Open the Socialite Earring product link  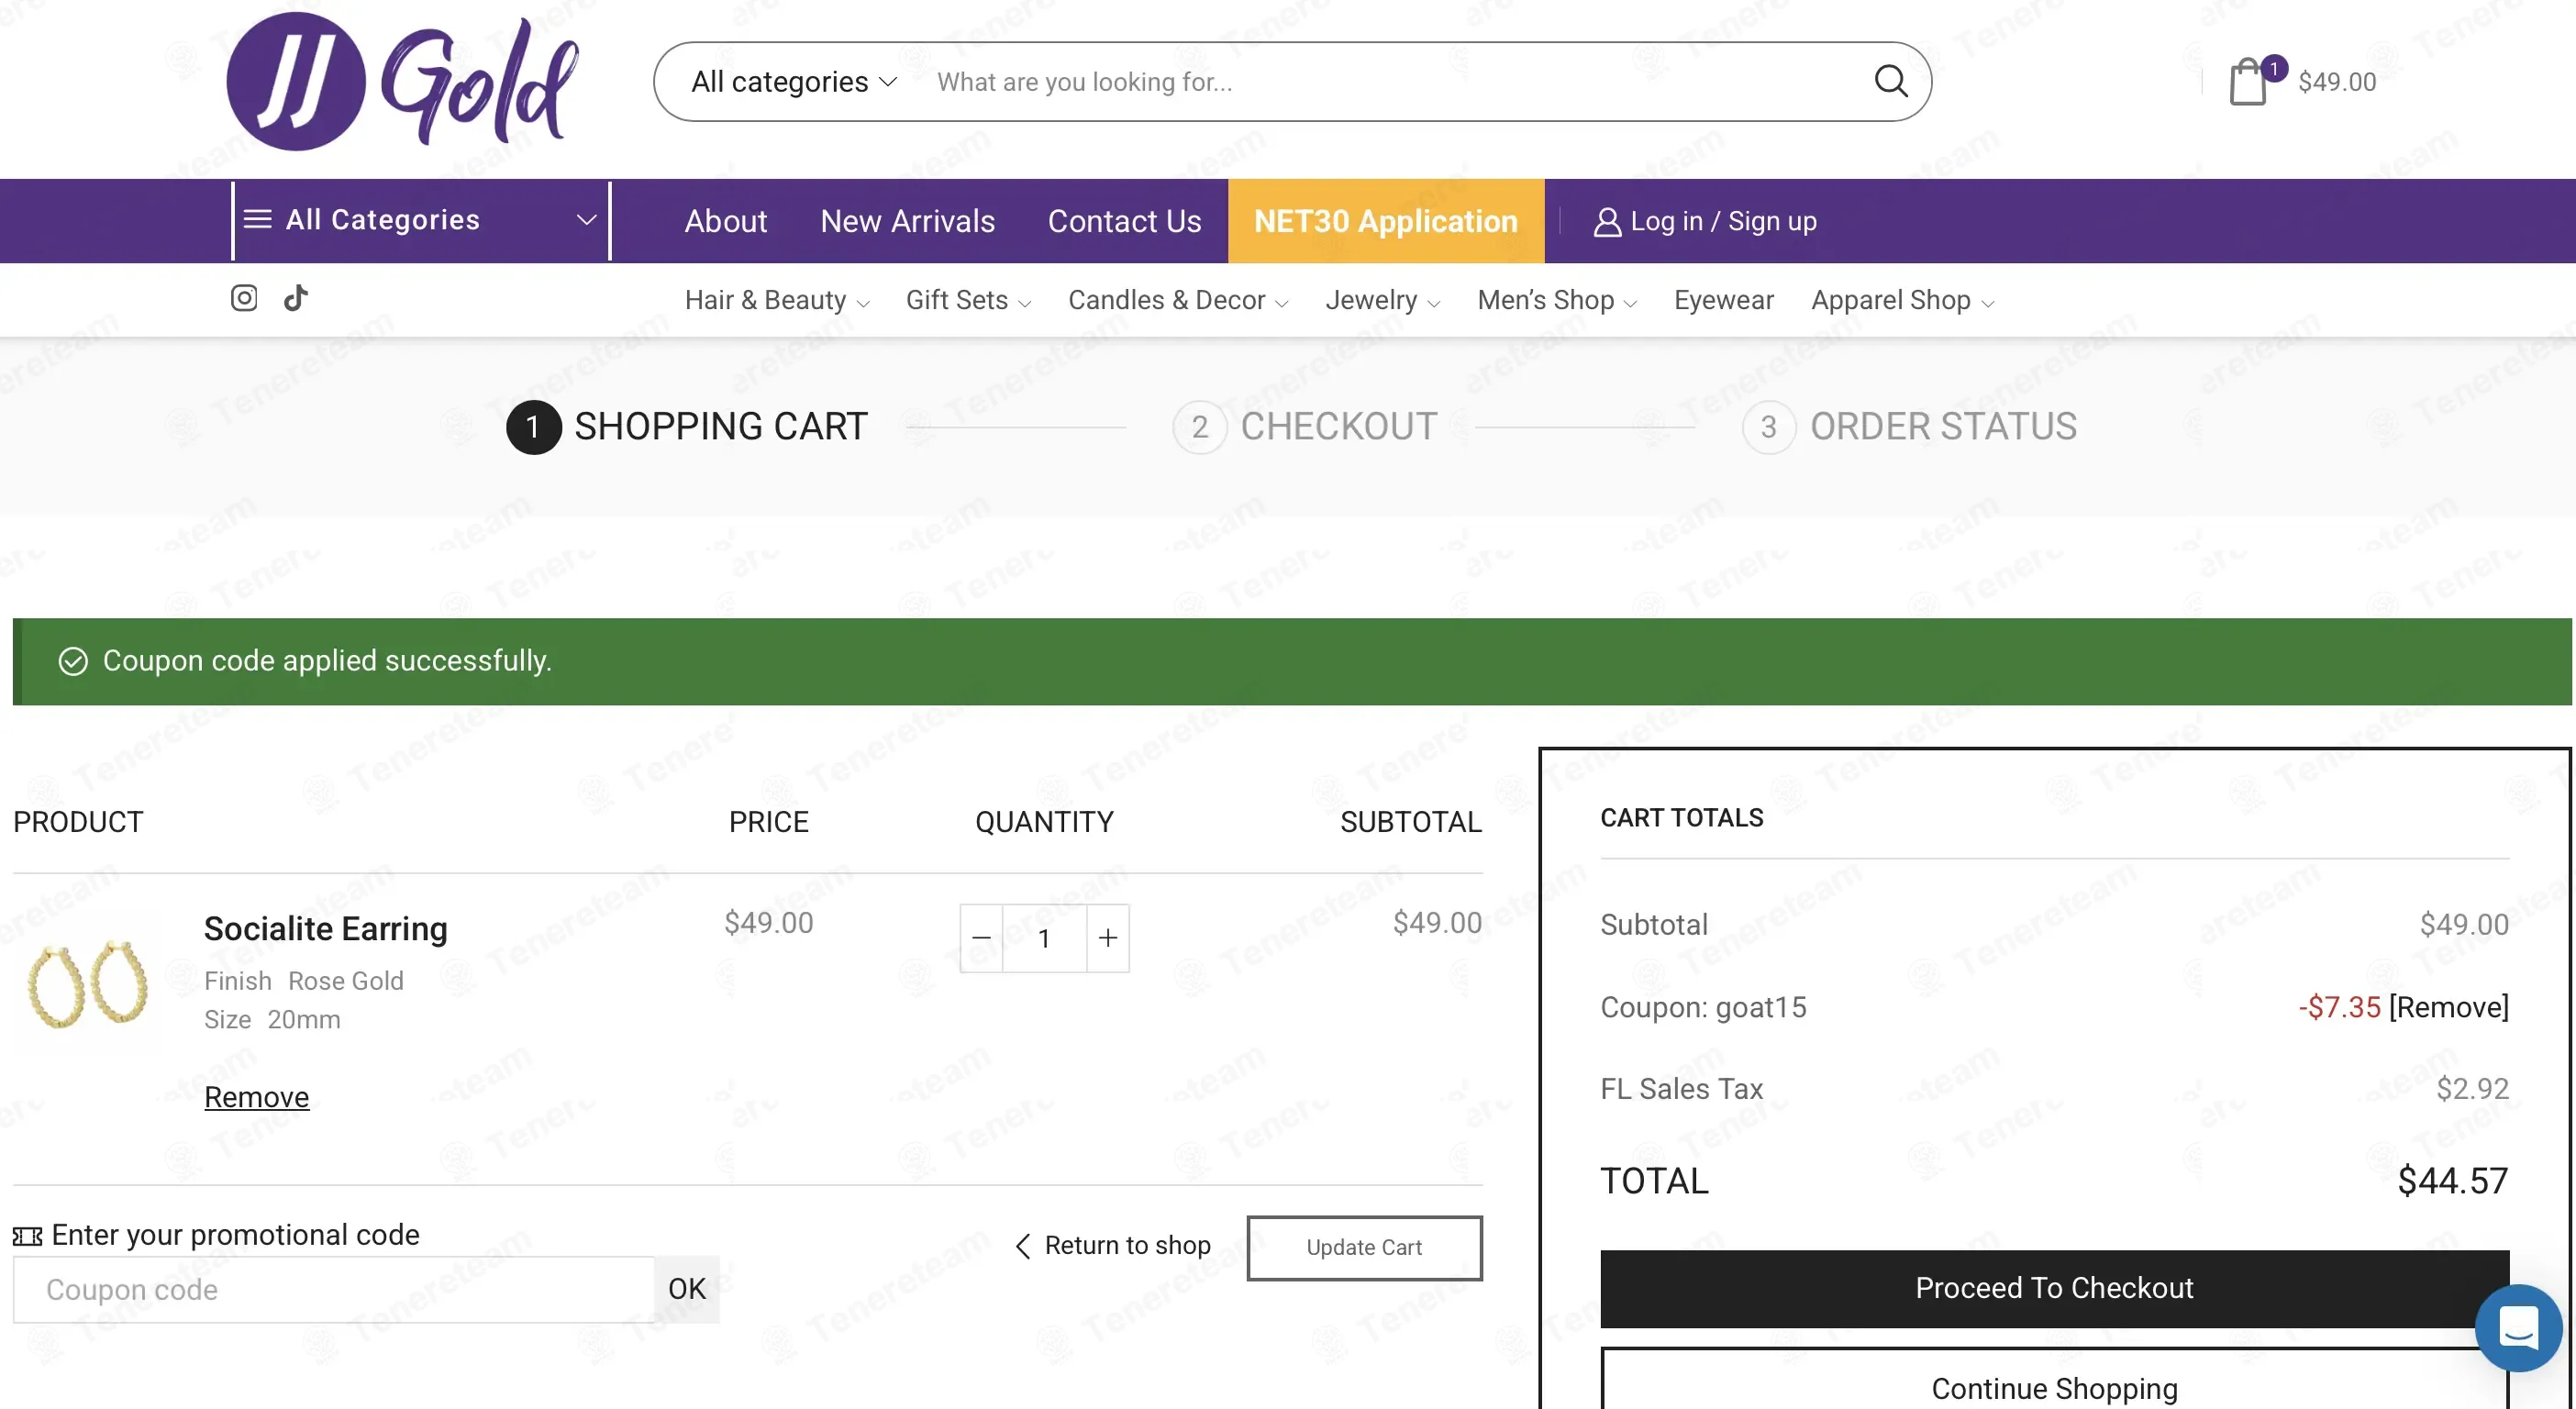pos(326,929)
